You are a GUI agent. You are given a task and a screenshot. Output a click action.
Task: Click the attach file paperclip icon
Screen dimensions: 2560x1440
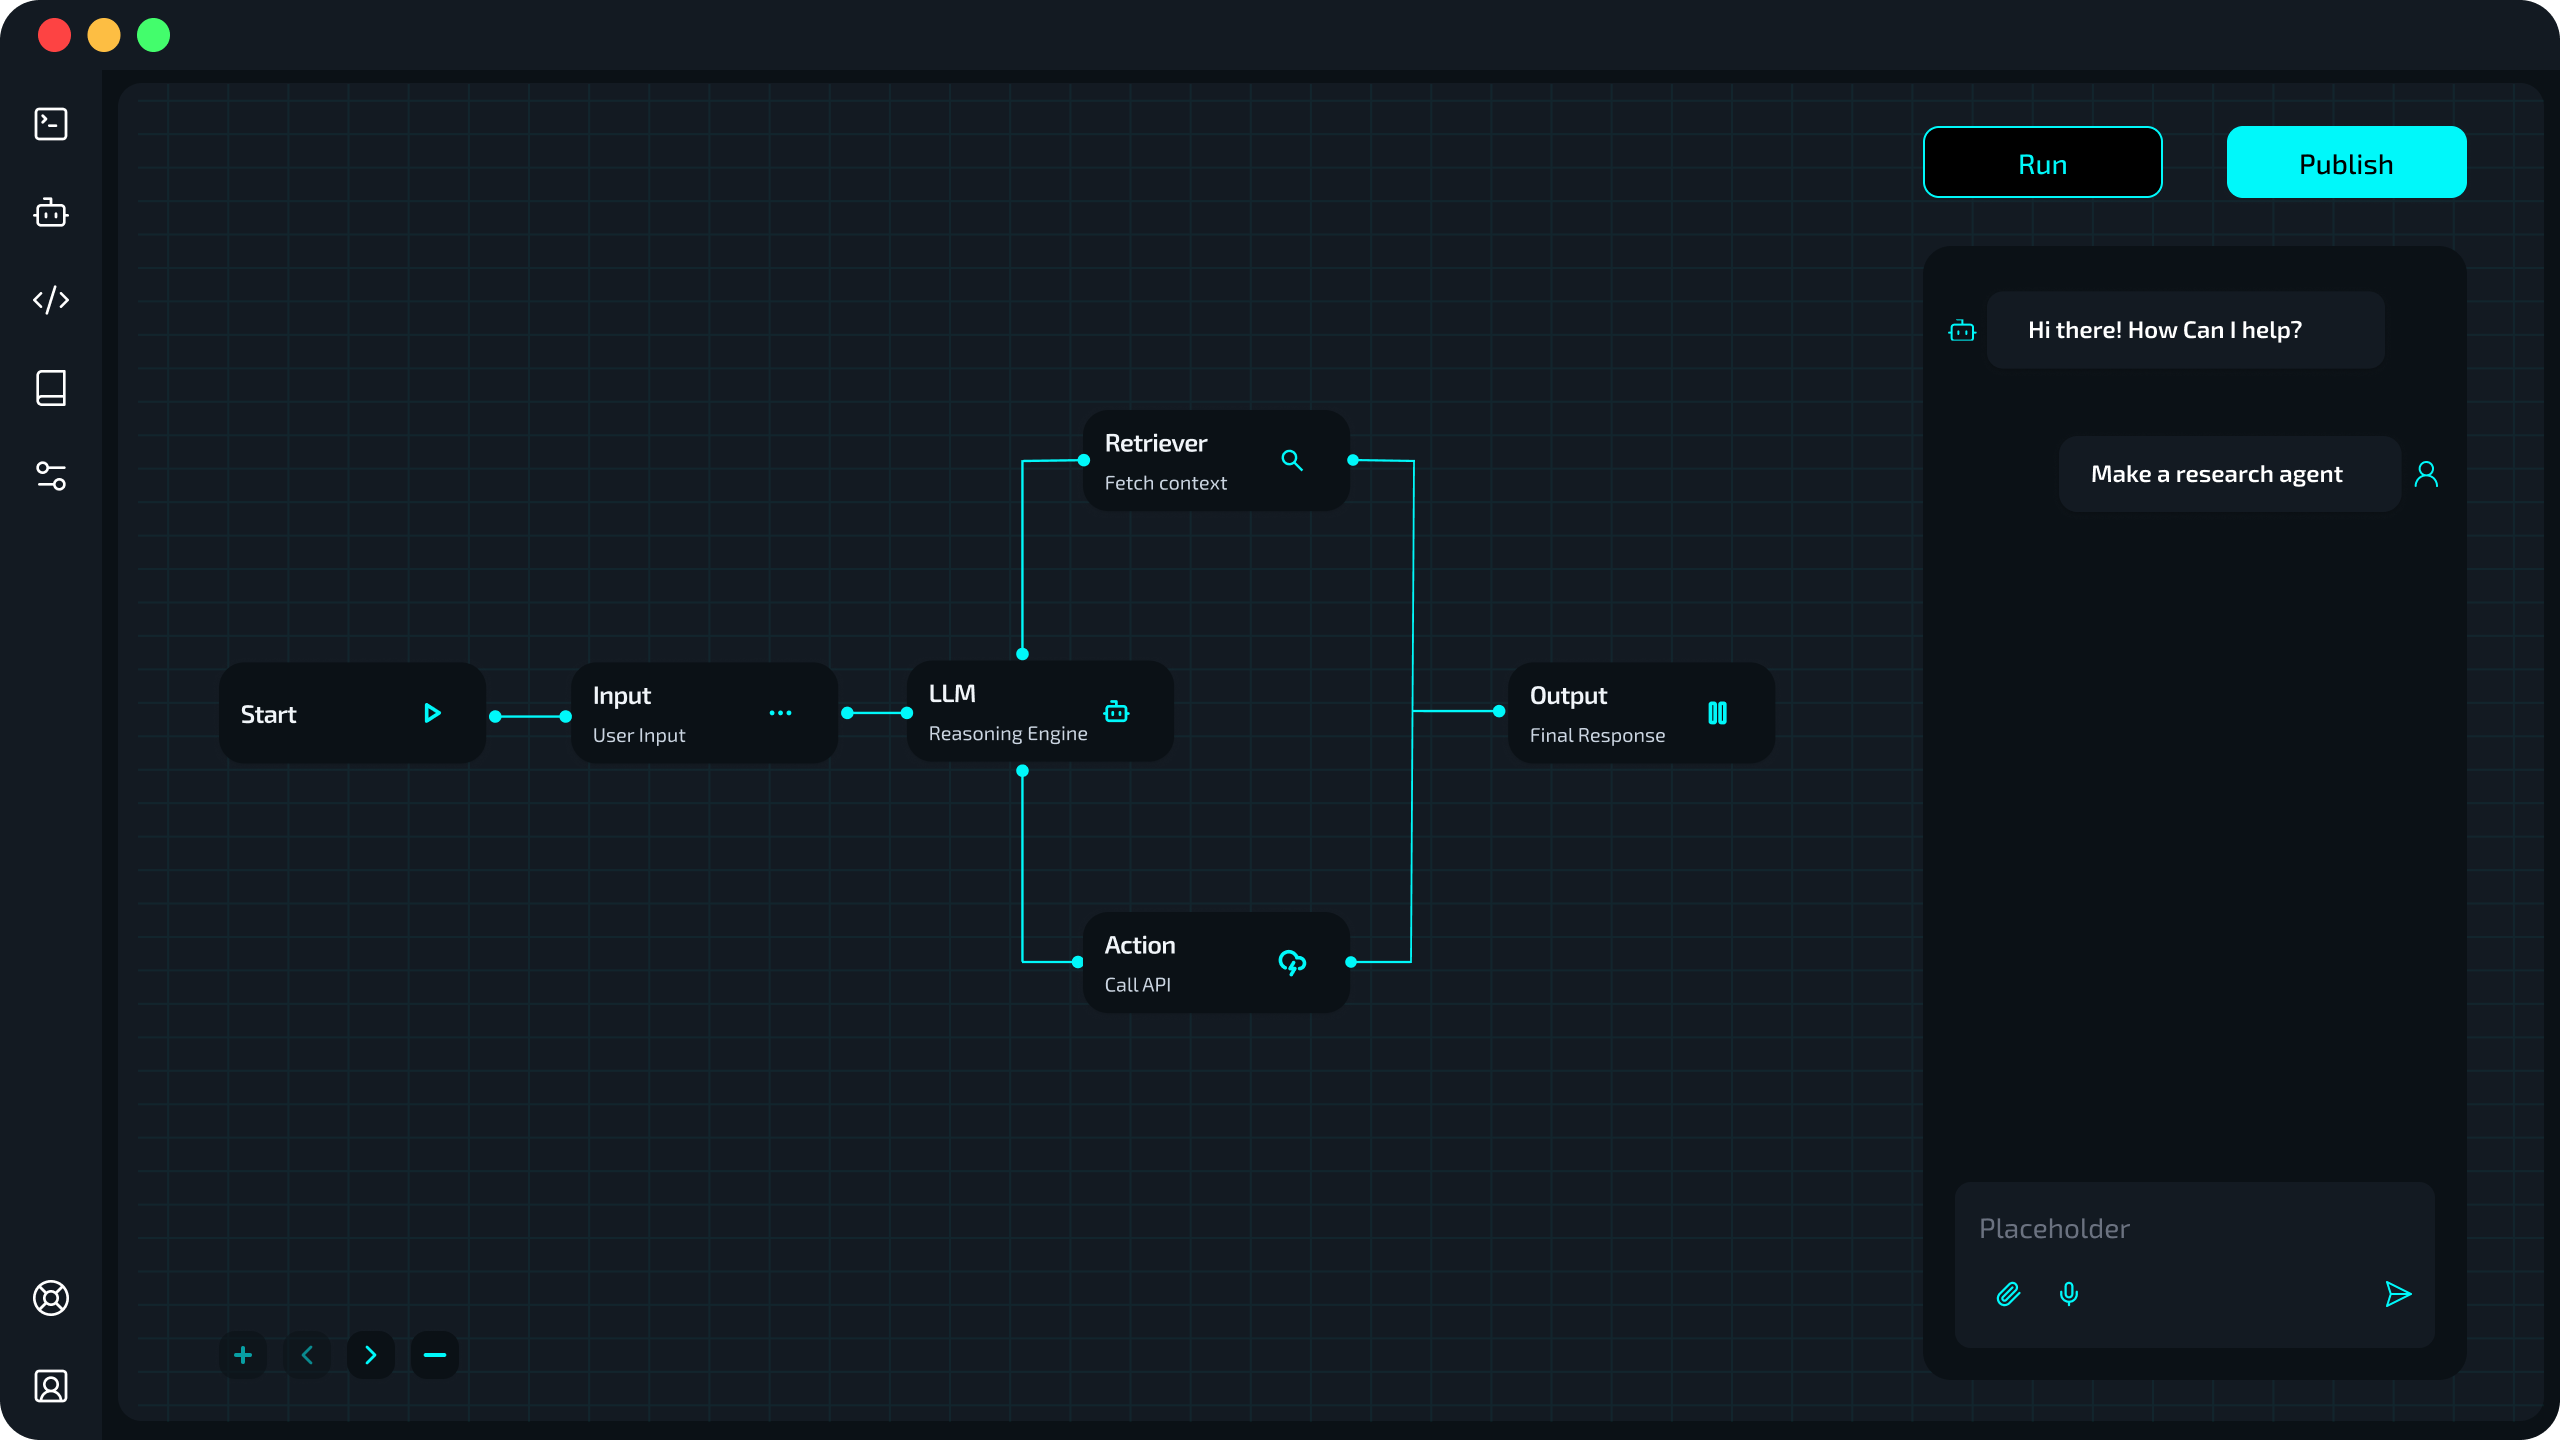coord(2008,1294)
